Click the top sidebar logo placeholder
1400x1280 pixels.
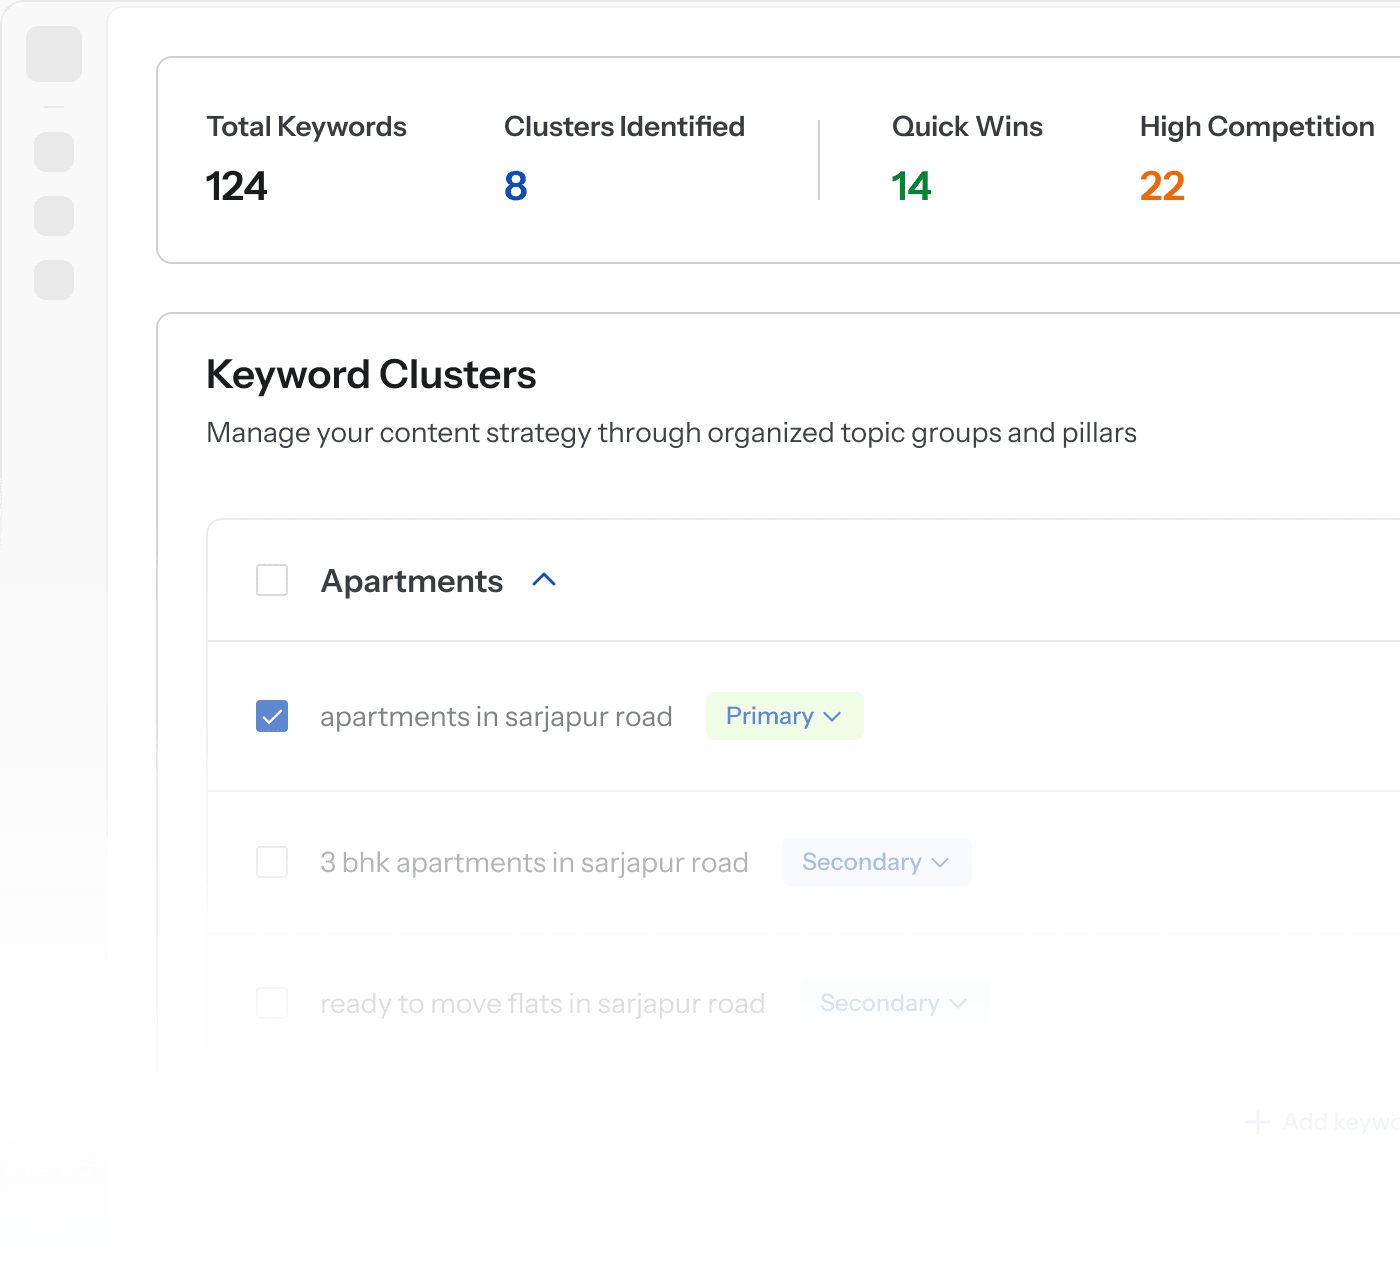[54, 54]
